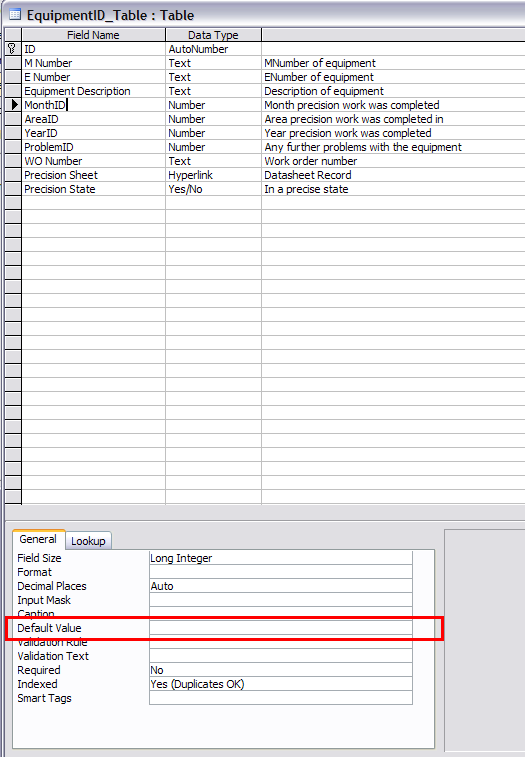This screenshot has width=525, height=757.
Task: Click the Field Name column header
Action: (93, 35)
